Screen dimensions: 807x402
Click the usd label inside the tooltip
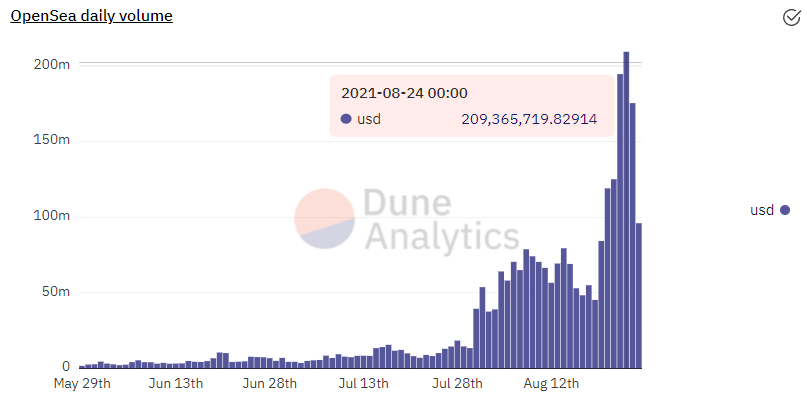(369, 119)
